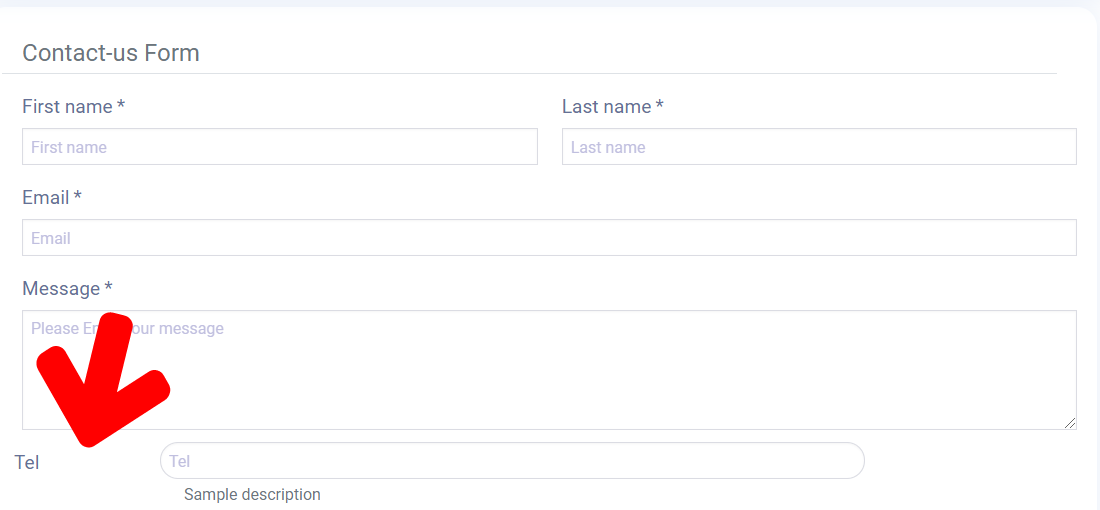Select the "Email" field label

pos(46,198)
